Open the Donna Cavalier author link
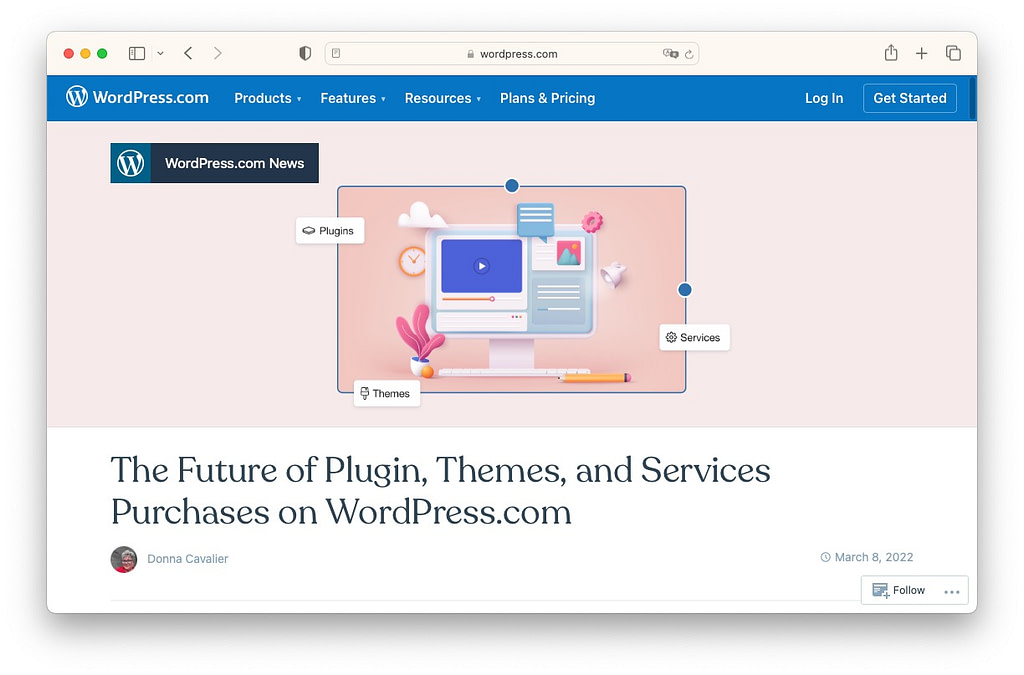 [187, 559]
